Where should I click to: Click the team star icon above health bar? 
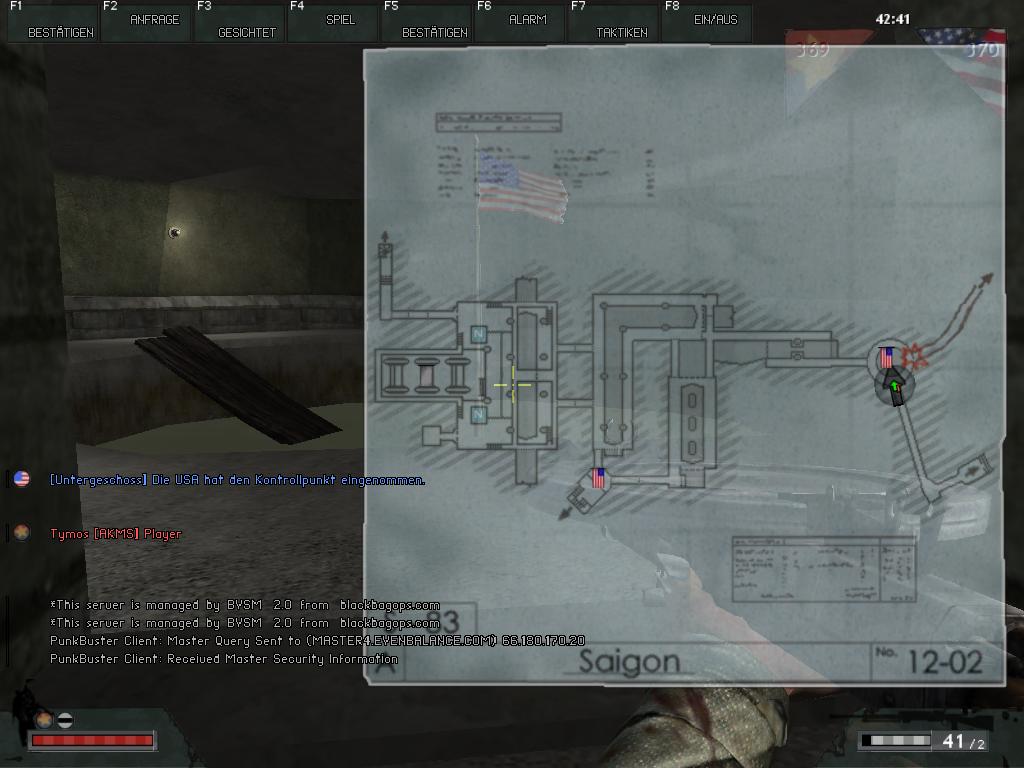pos(44,720)
